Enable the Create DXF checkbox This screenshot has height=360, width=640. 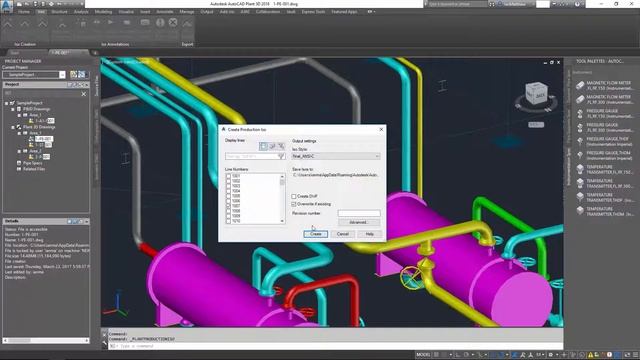293,196
